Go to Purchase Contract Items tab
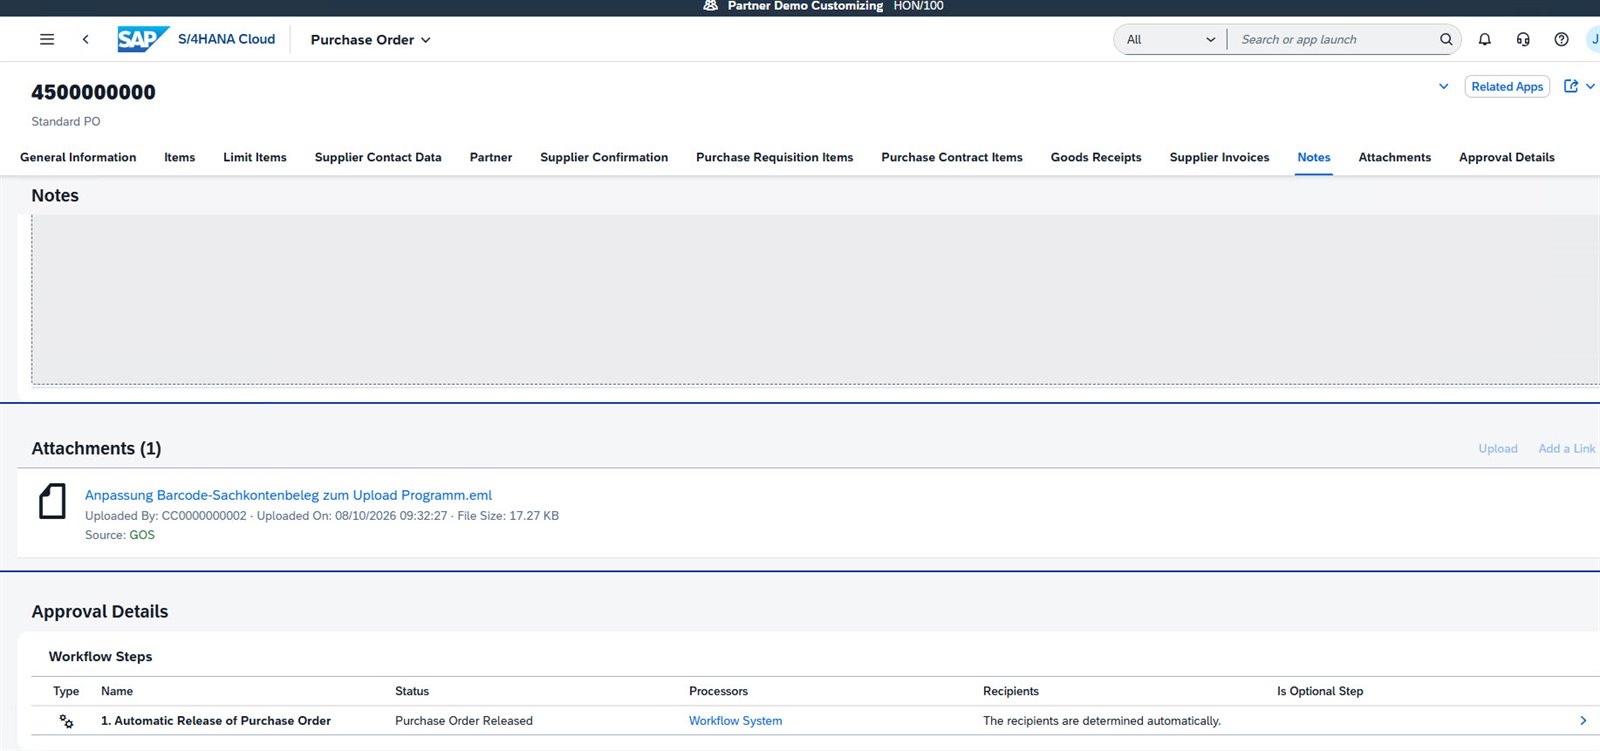The image size is (1600, 751). click(x=952, y=158)
